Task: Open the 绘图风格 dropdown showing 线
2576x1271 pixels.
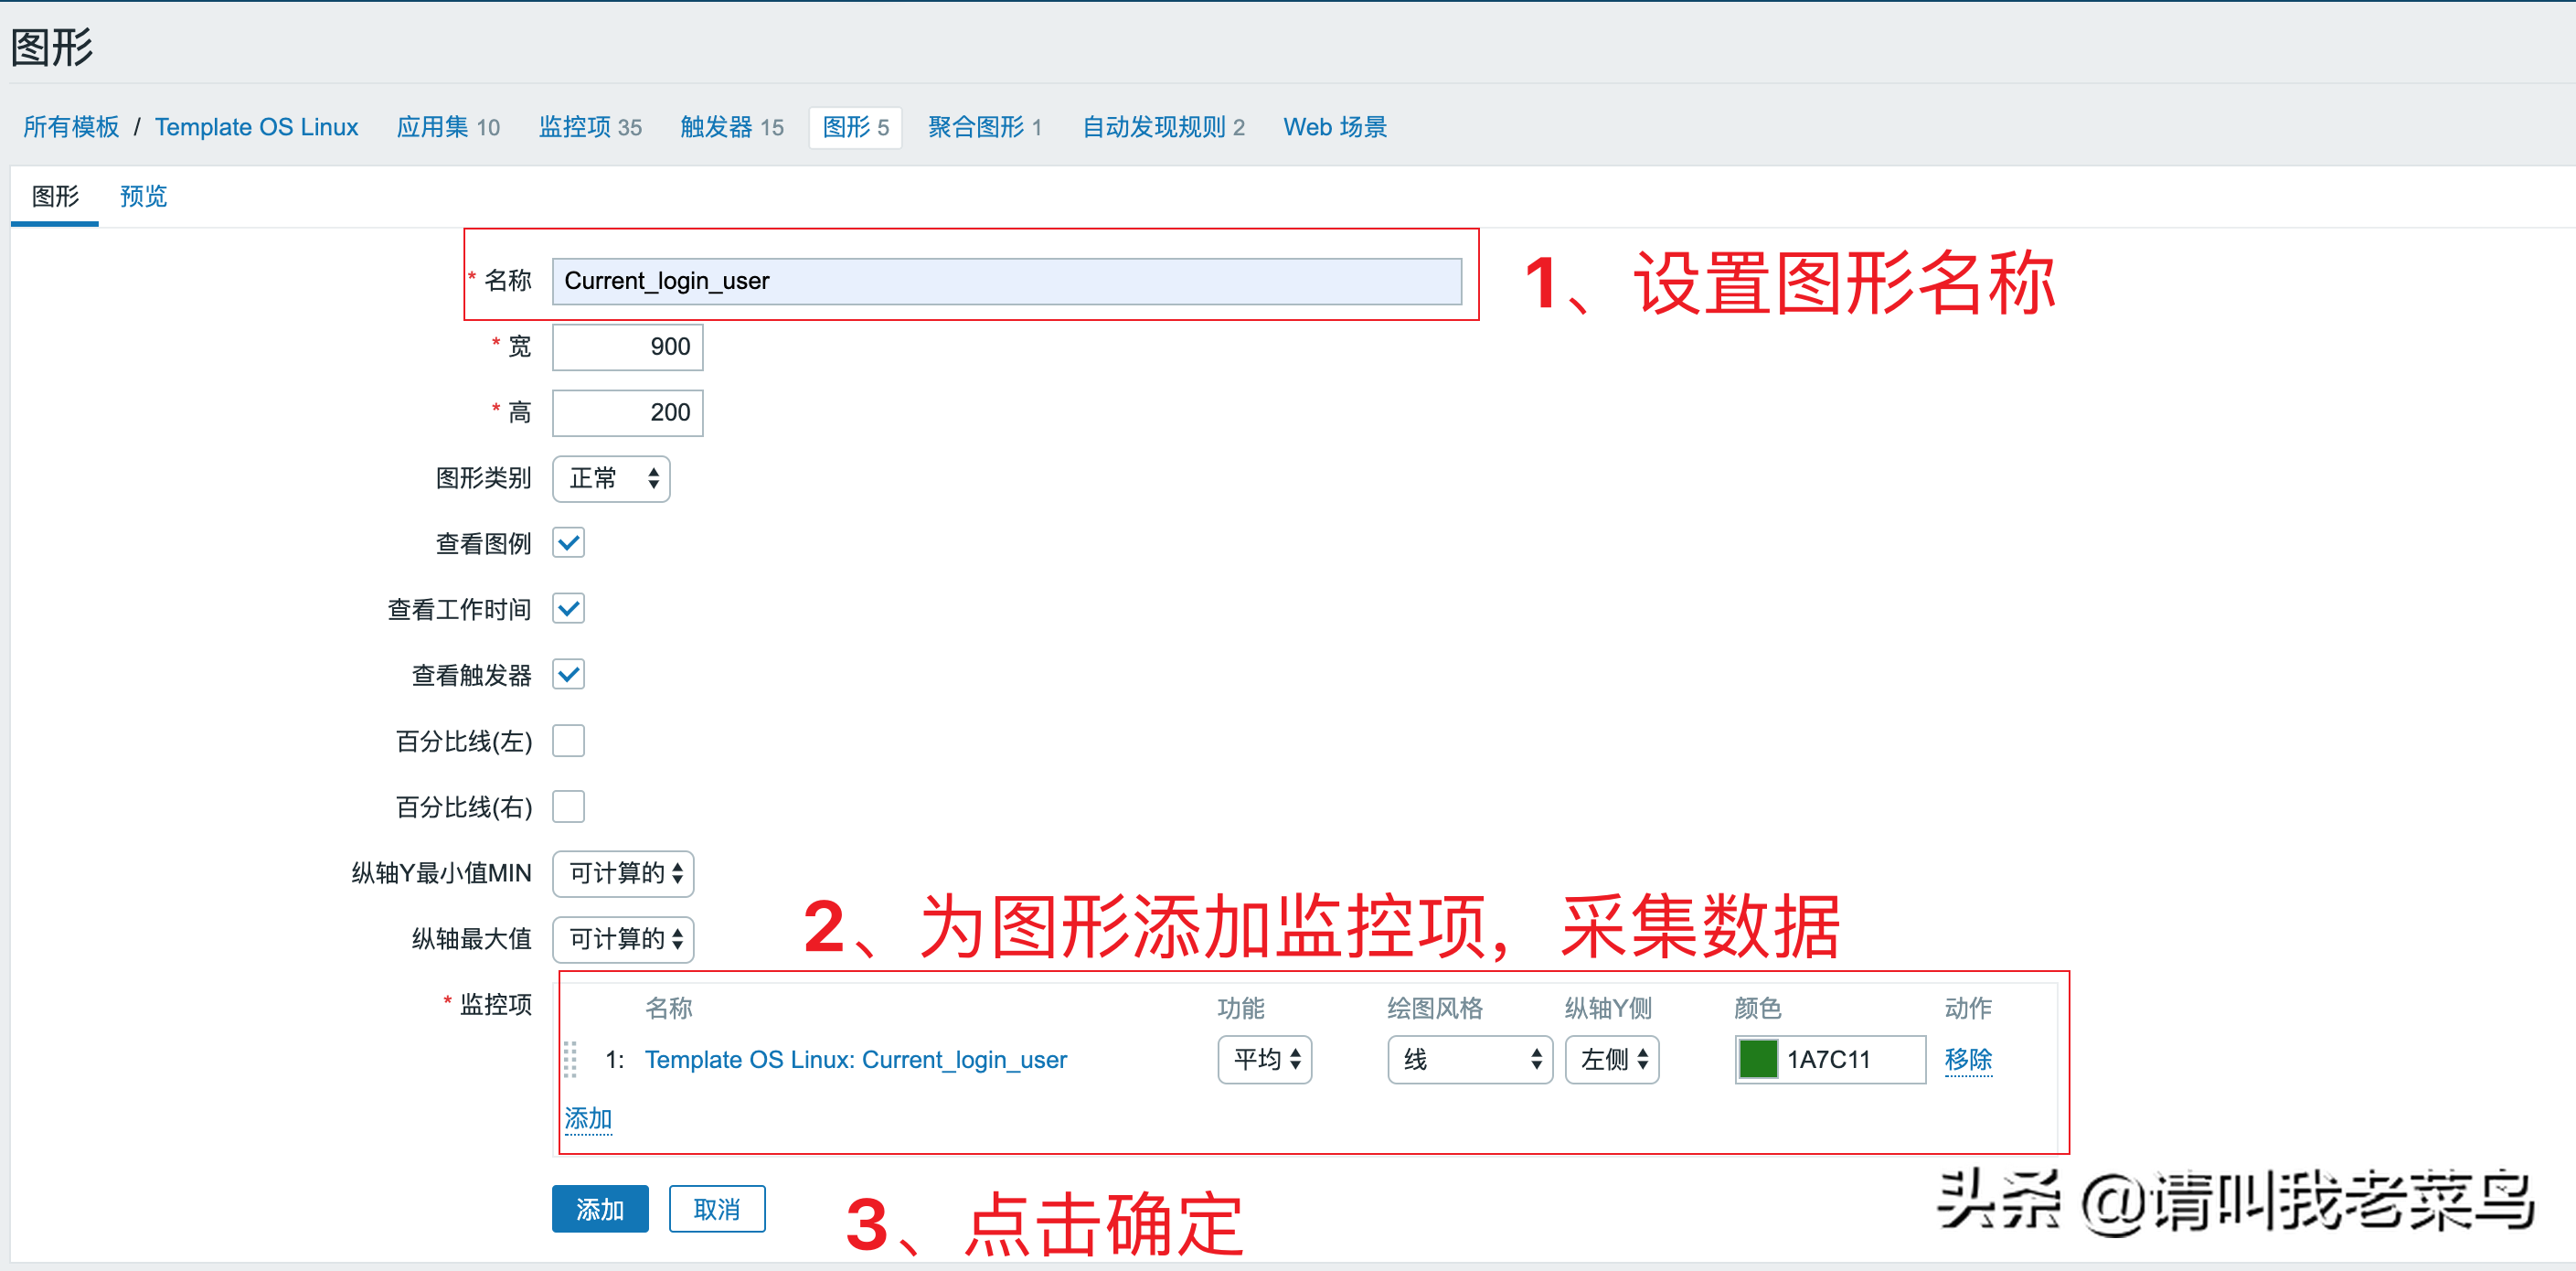Action: coord(1469,1059)
